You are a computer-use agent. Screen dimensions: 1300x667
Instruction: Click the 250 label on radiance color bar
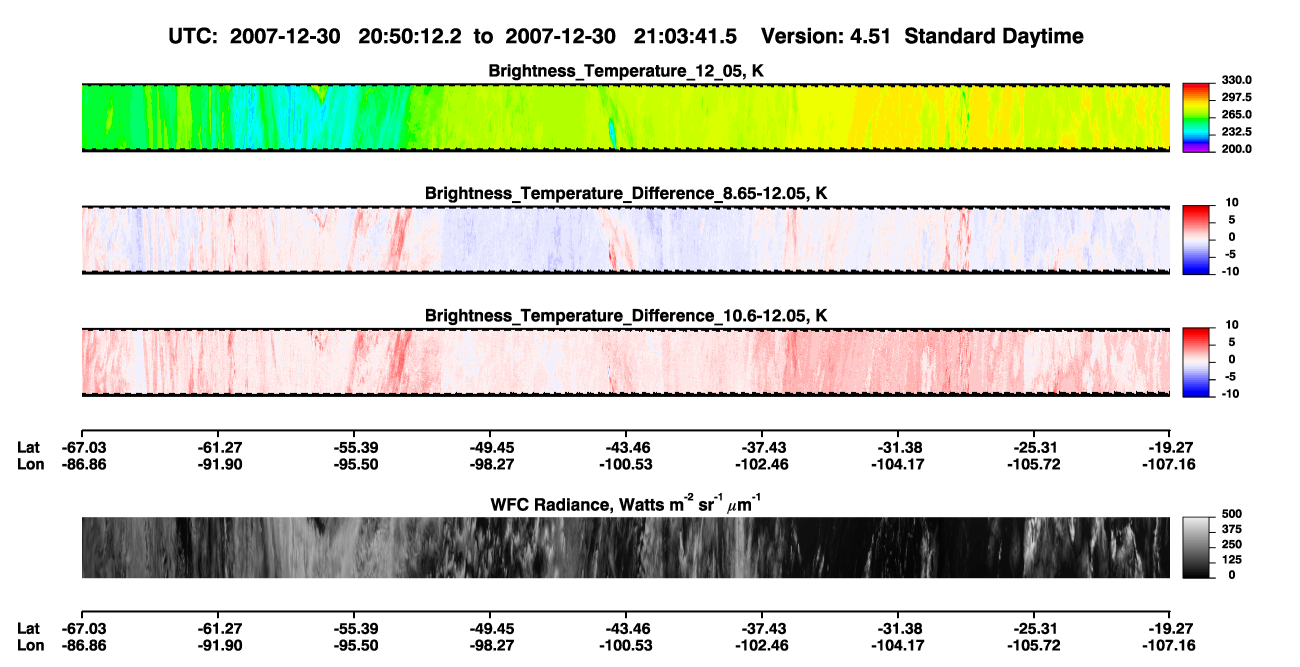tap(1231, 544)
